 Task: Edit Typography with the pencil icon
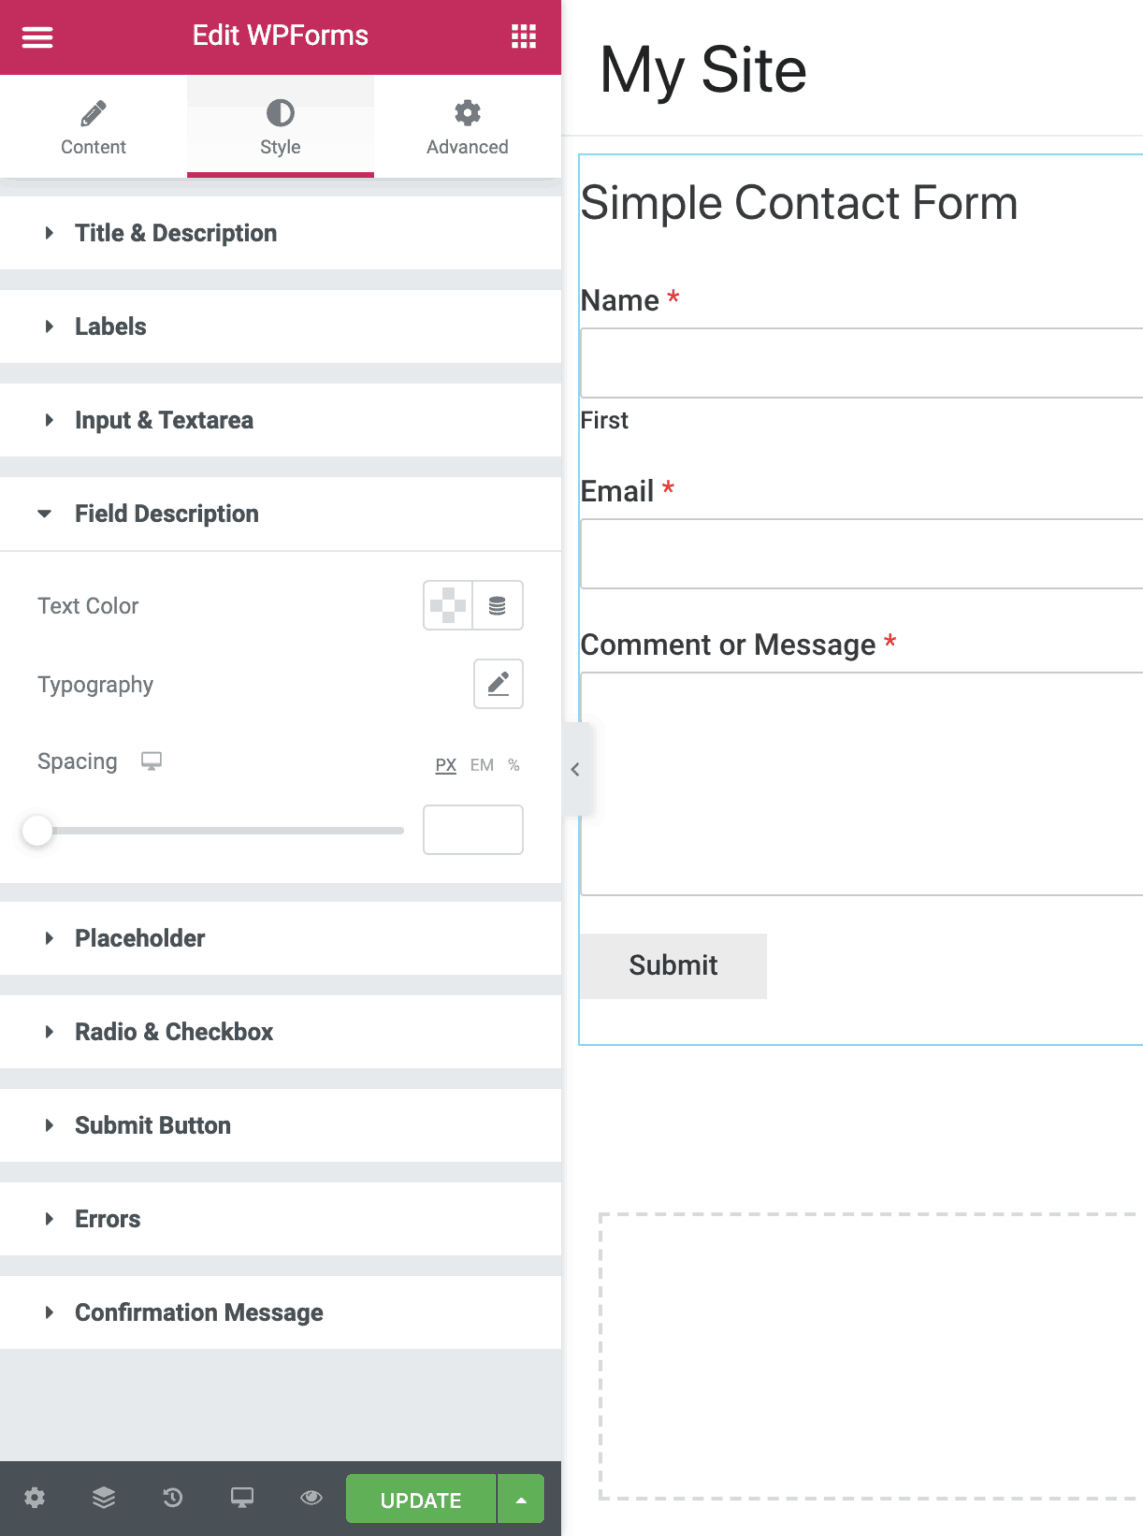498,684
